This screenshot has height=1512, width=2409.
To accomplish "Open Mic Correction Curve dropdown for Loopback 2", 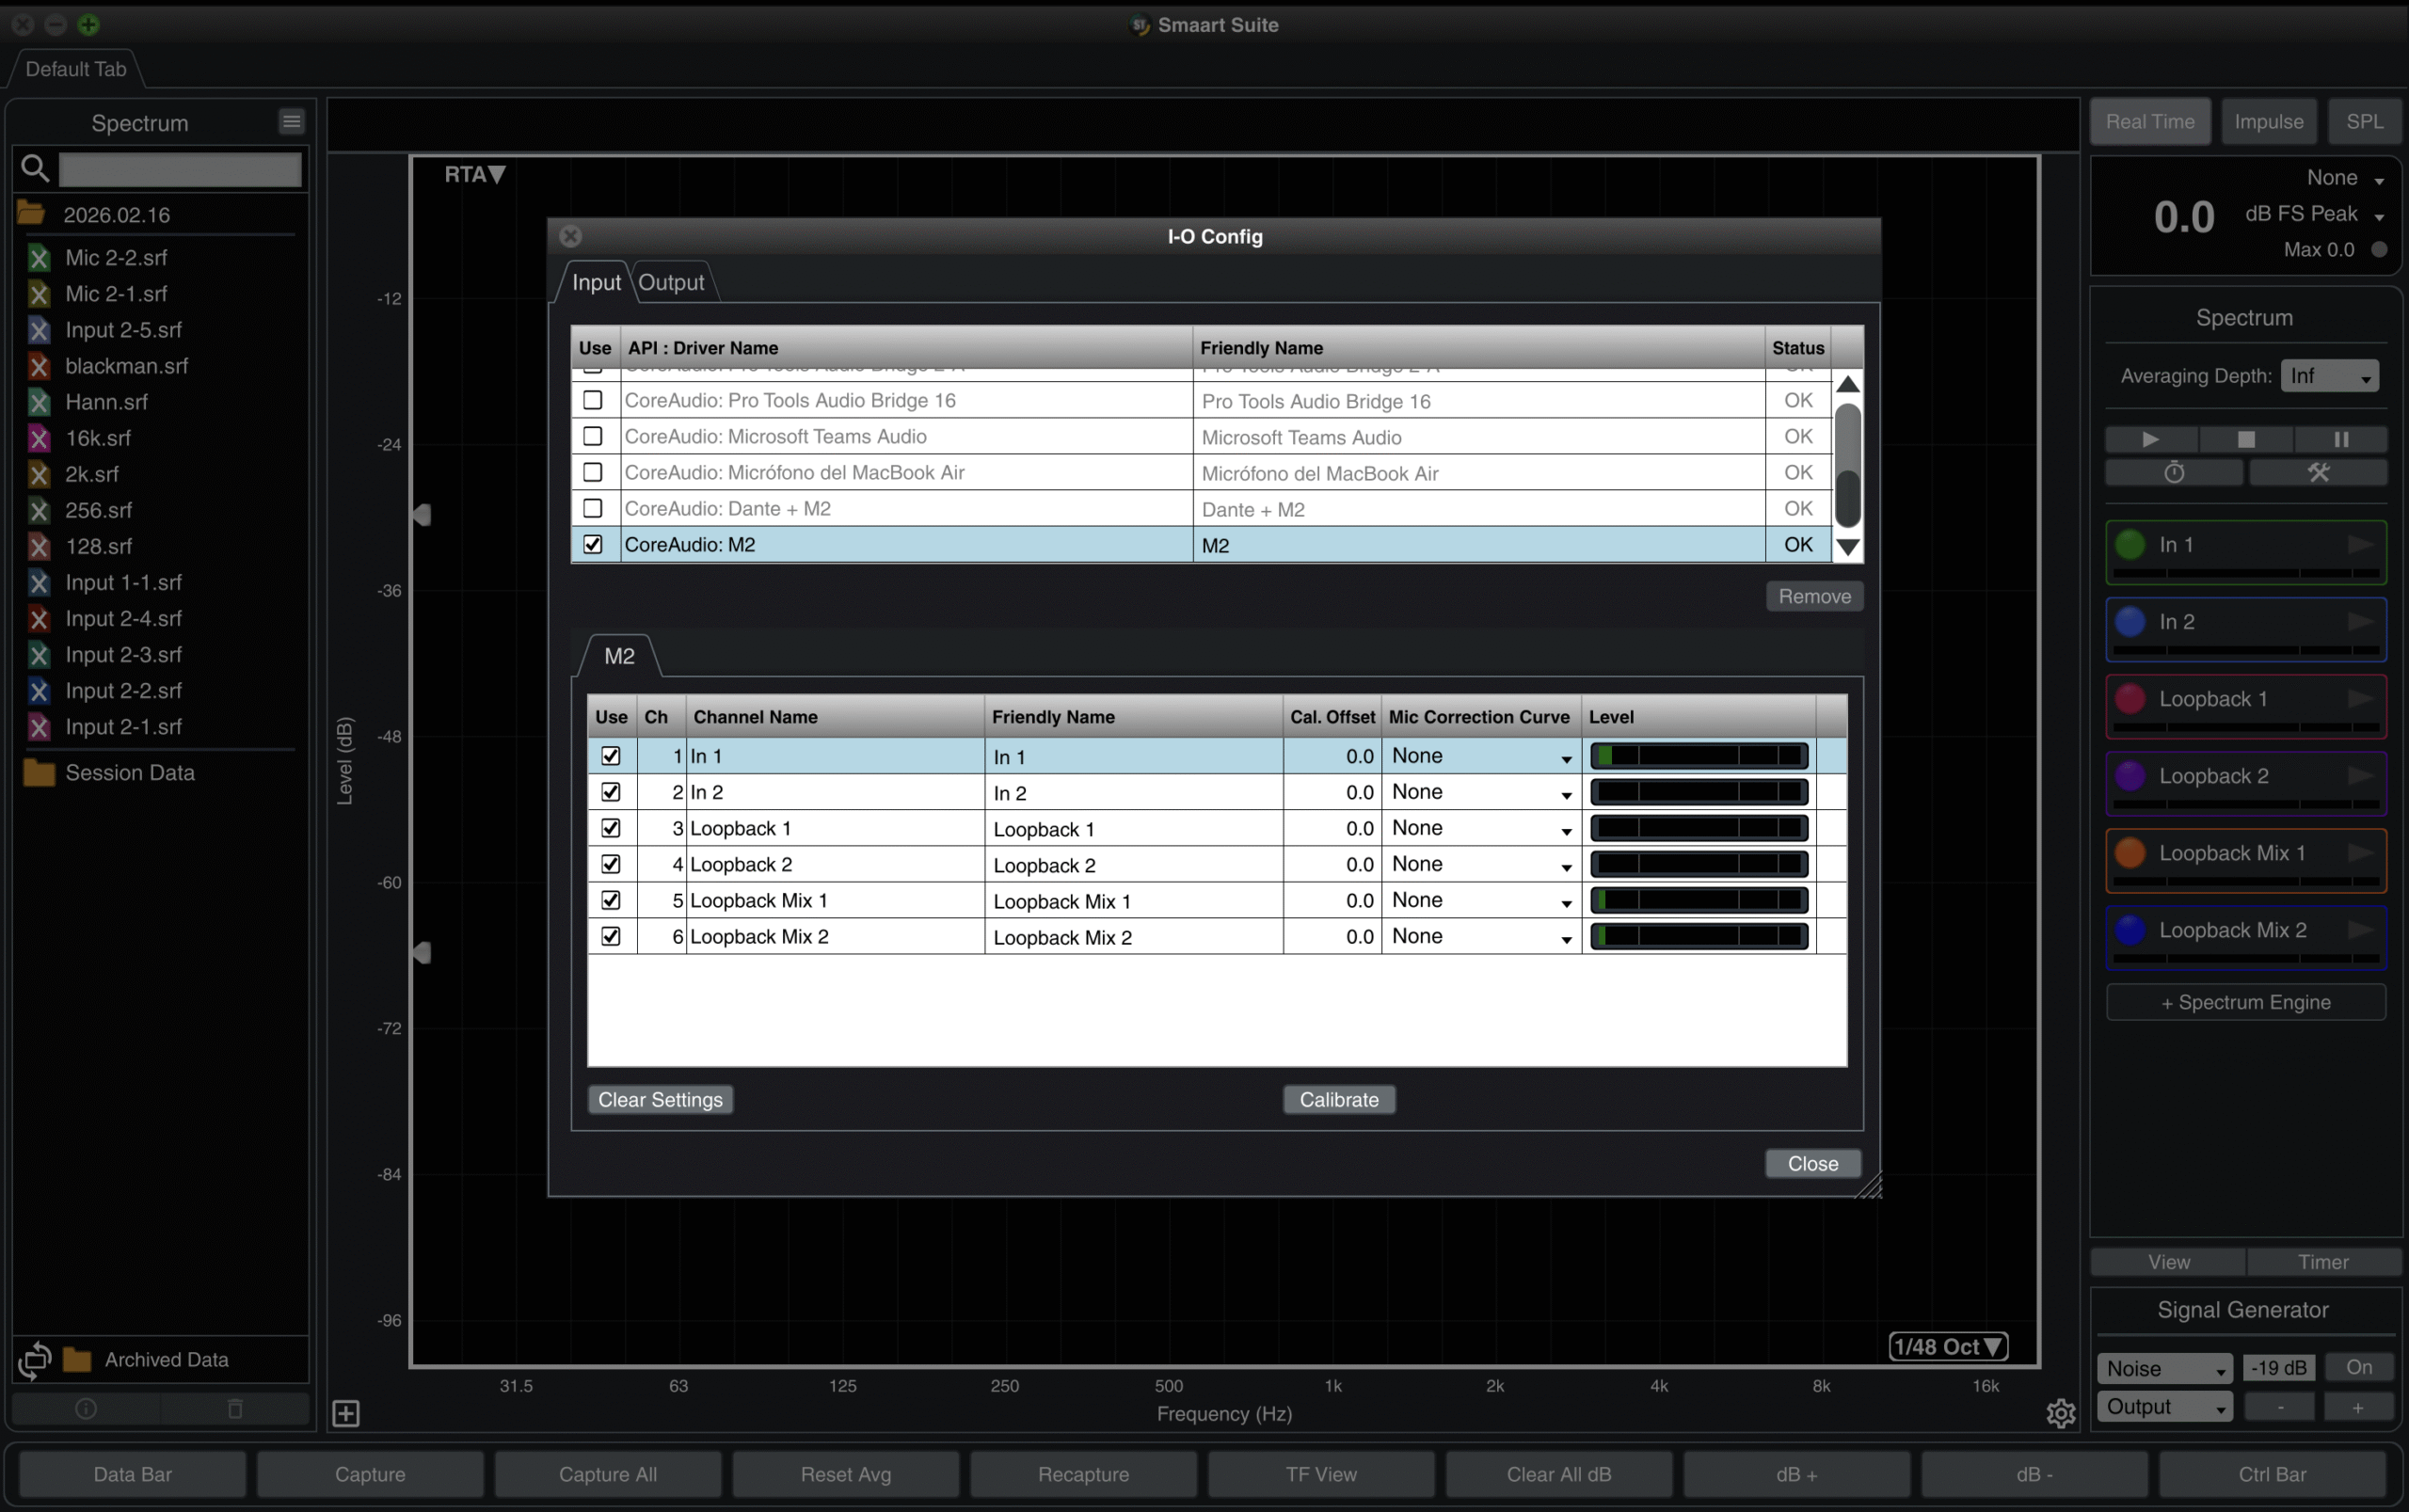I will coord(1480,864).
